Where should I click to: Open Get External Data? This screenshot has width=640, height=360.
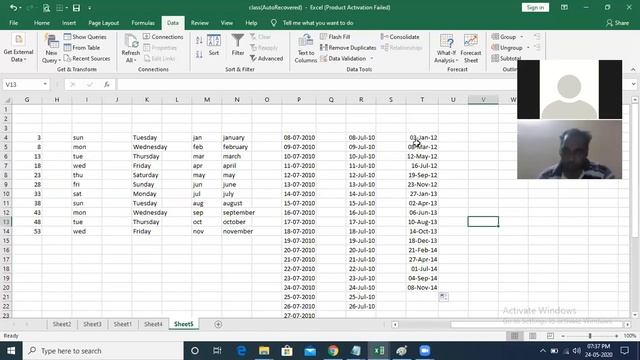pos(18,49)
